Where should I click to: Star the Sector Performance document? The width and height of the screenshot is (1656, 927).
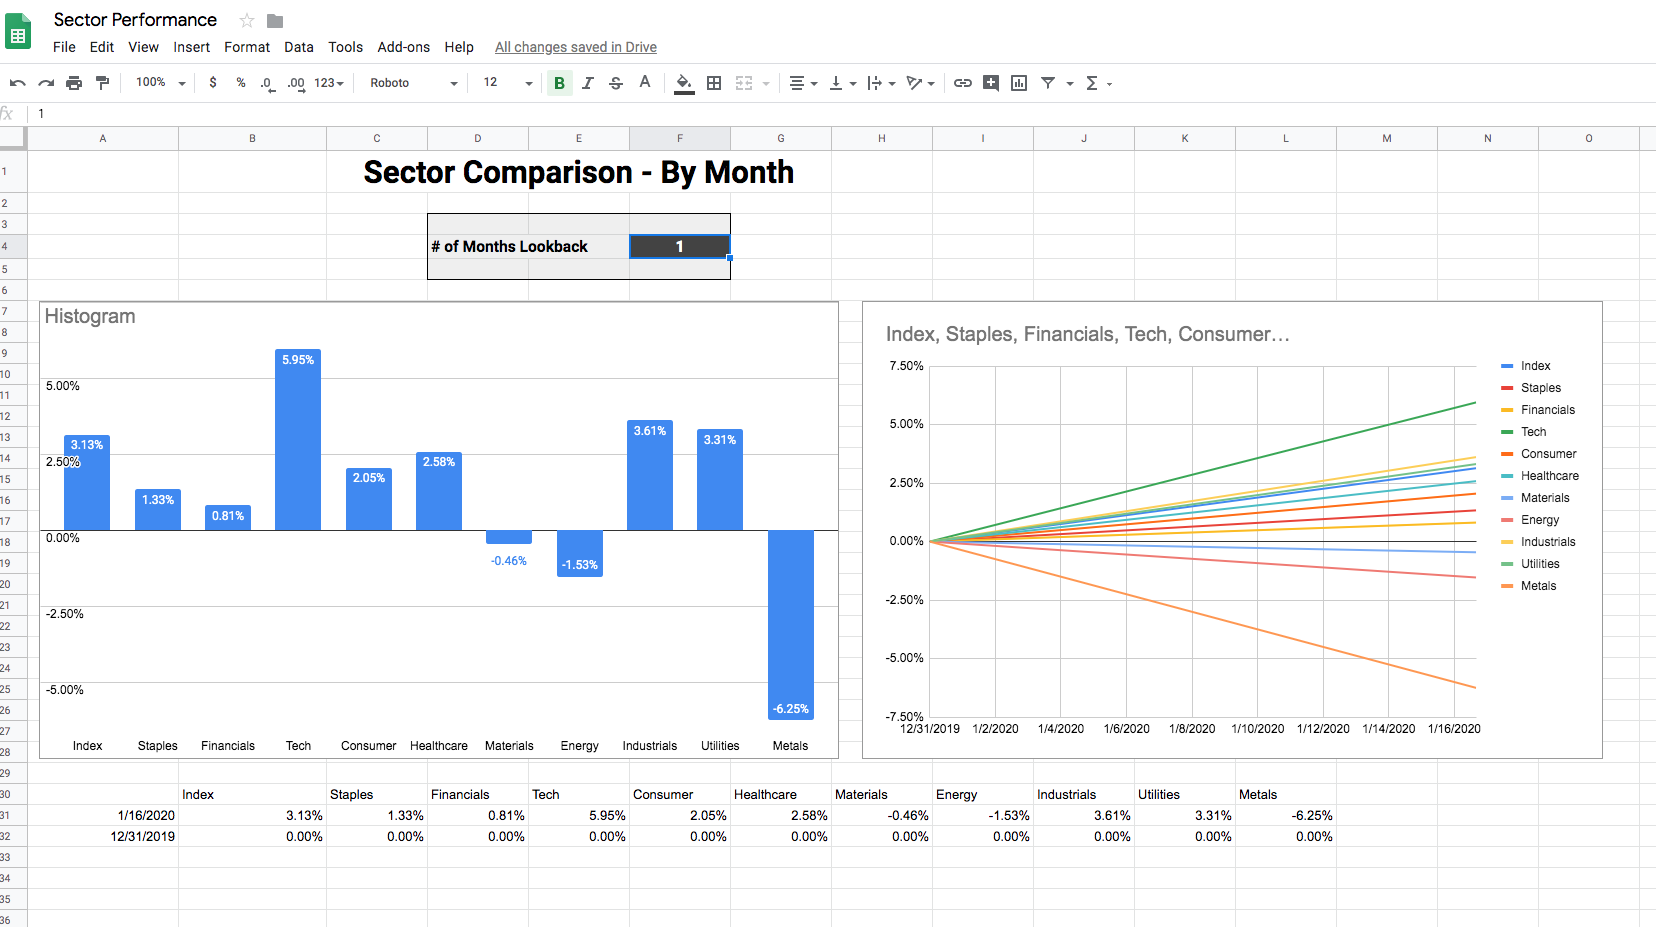(247, 20)
